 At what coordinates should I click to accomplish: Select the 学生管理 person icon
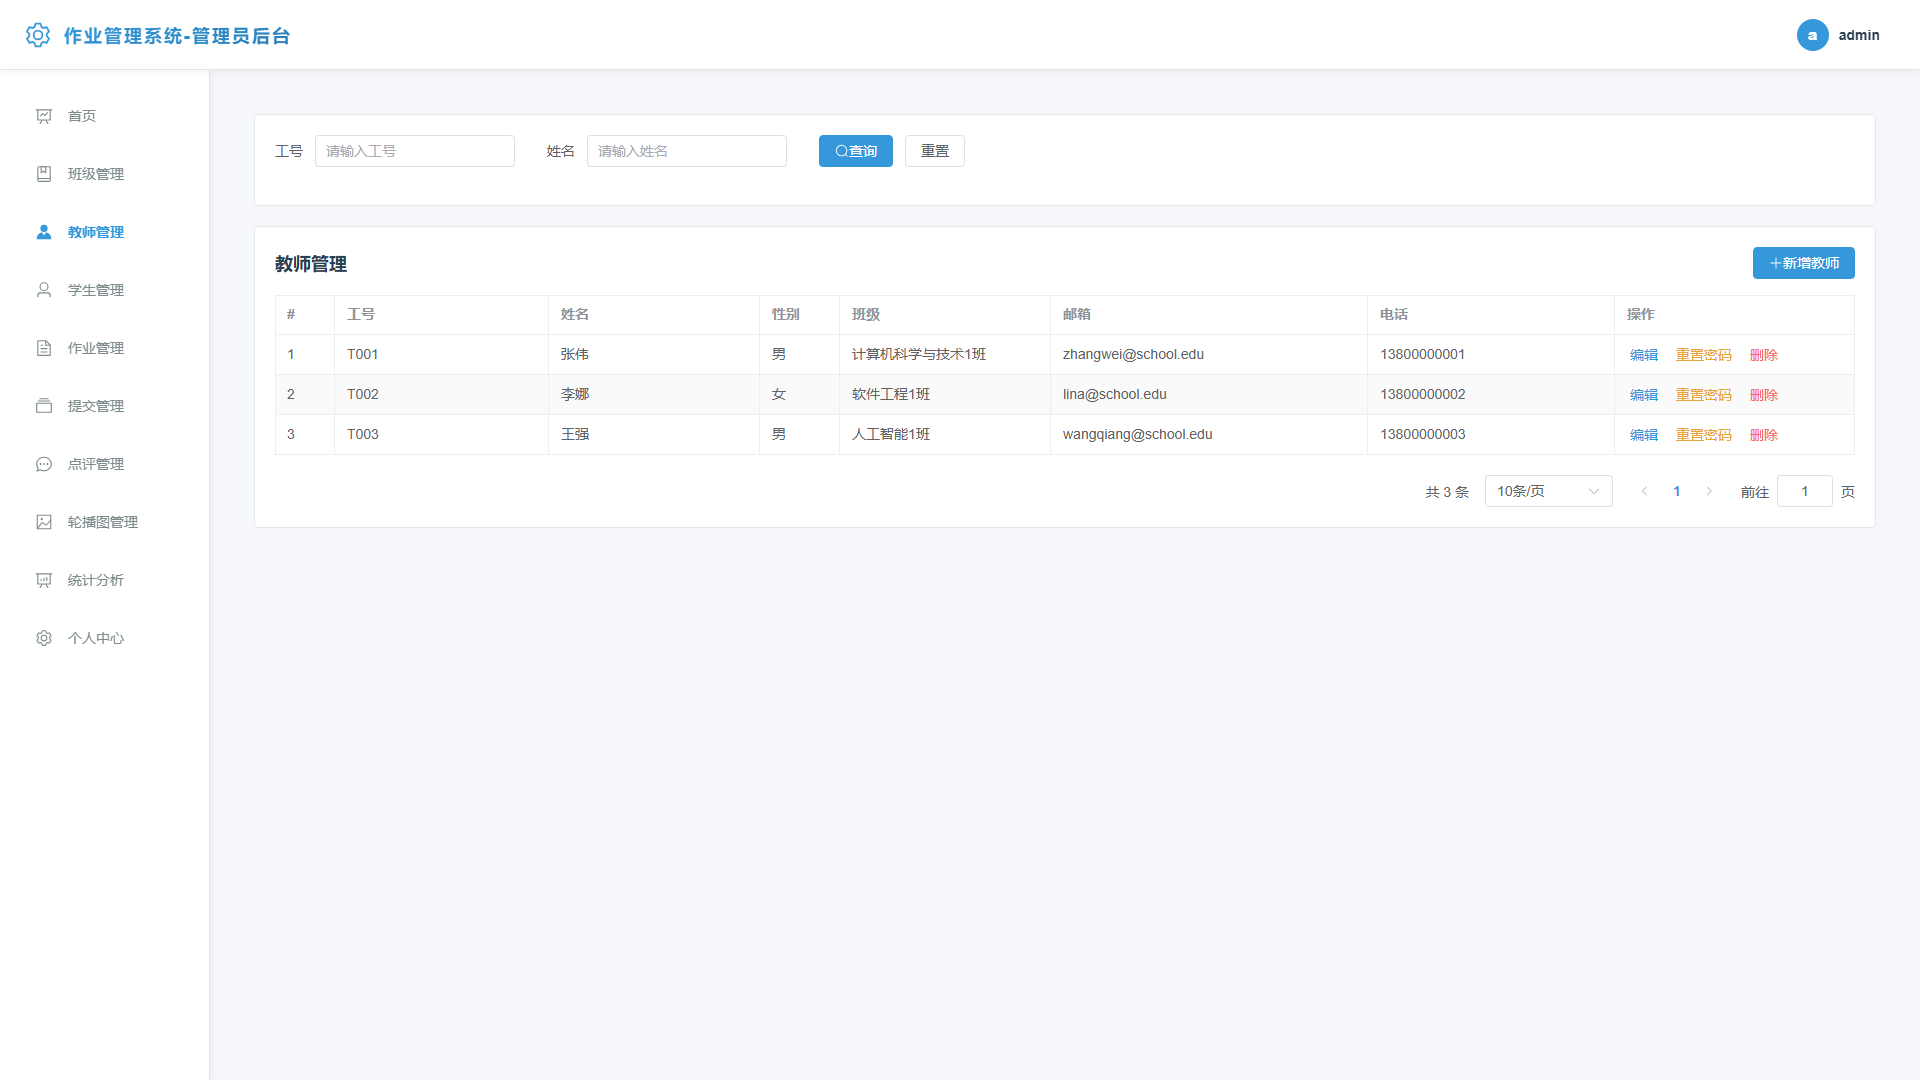pyautogui.click(x=44, y=290)
